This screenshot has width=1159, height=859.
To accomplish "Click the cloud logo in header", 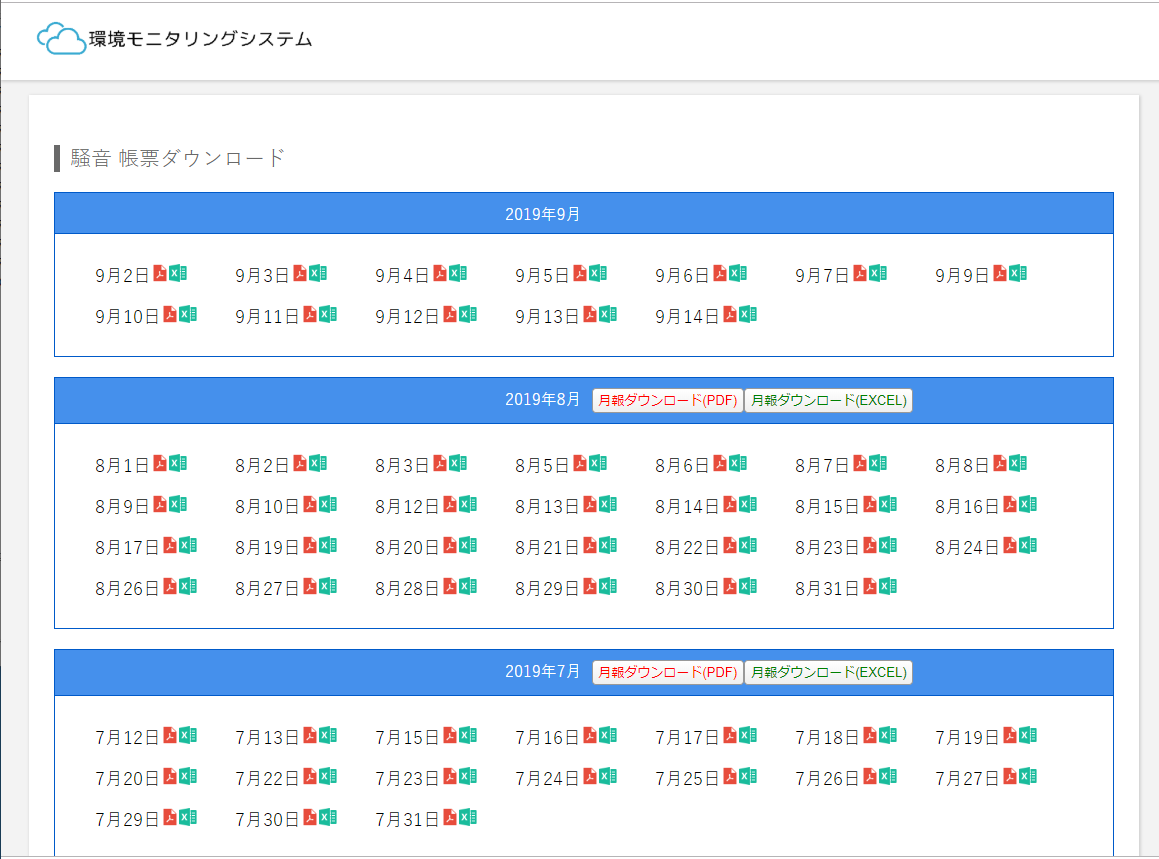I will (x=61, y=39).
